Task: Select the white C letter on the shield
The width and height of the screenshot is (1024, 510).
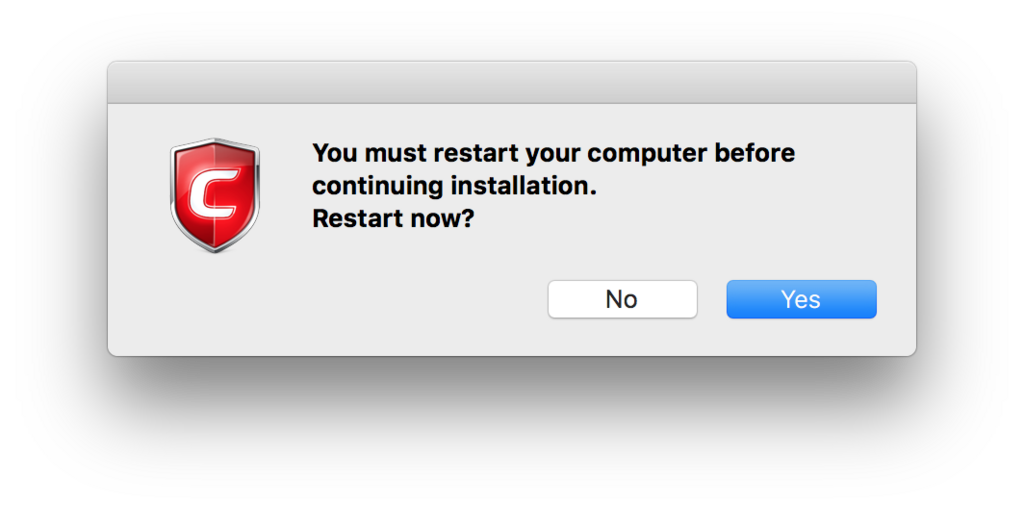Action: pyautogui.click(x=214, y=195)
